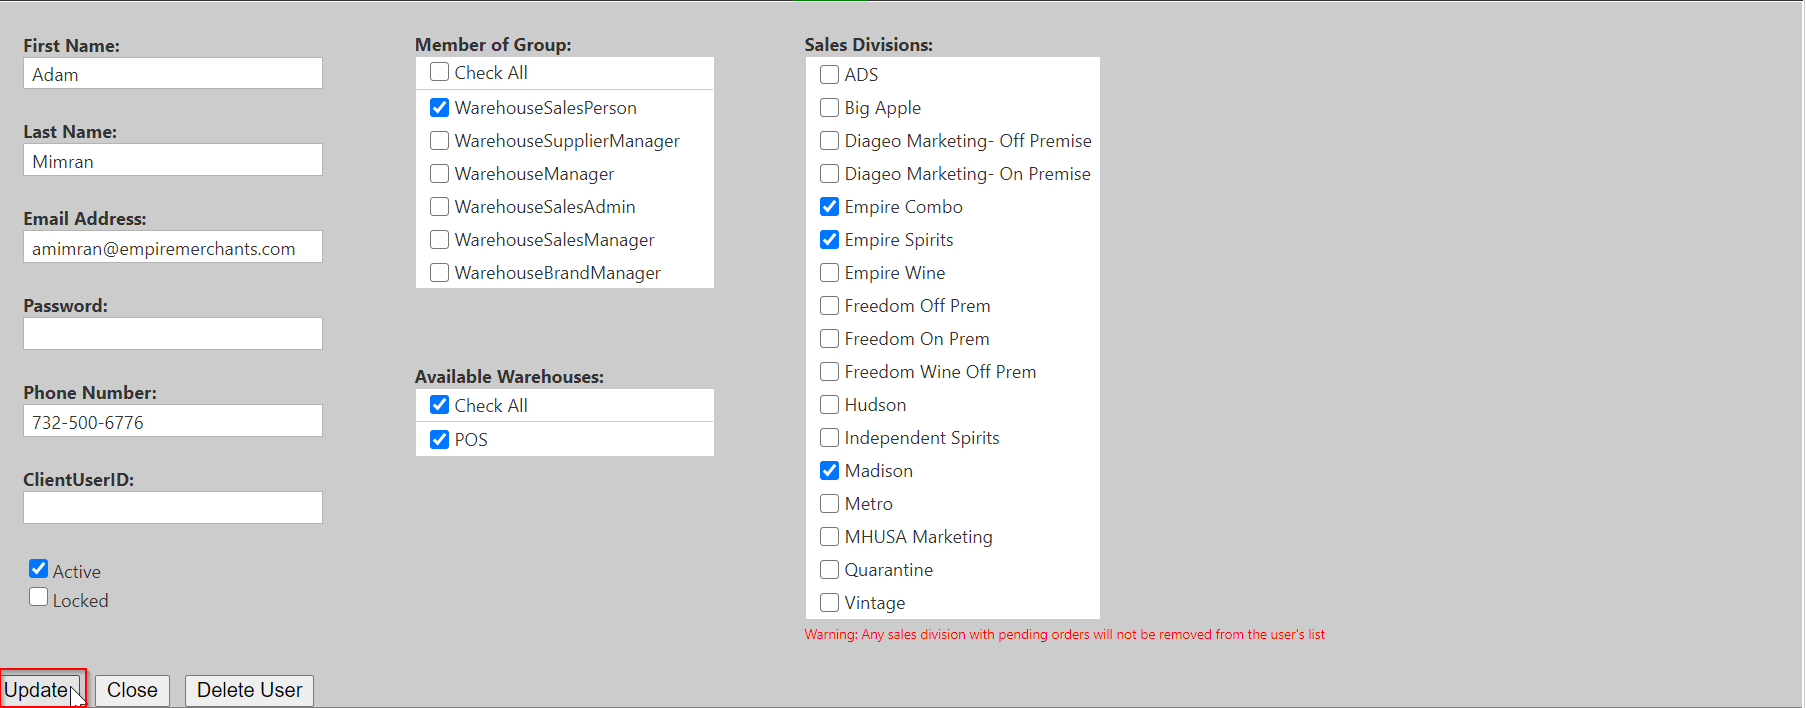Uncheck the Empire Spirits sales division
Viewport: 1806px width, 708px height.
[829, 239]
